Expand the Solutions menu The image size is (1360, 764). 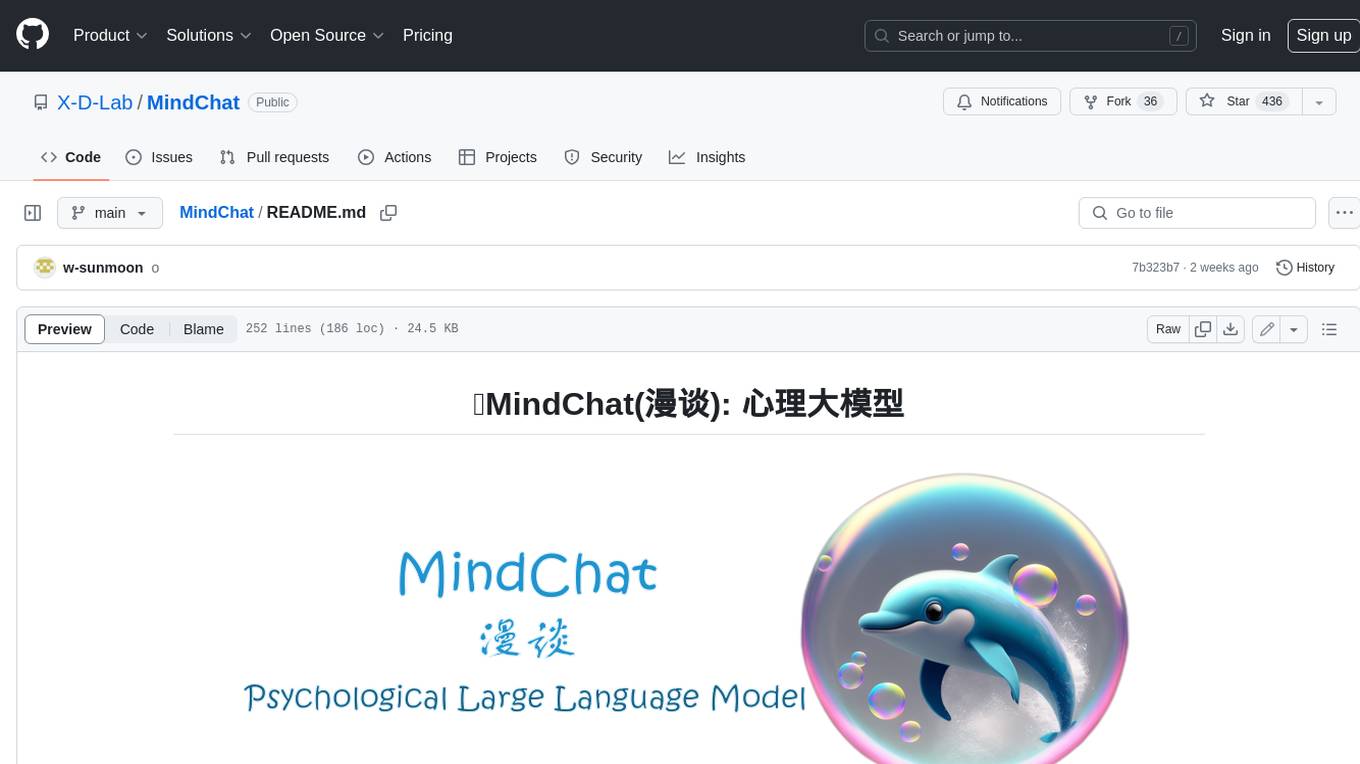[x=208, y=35]
